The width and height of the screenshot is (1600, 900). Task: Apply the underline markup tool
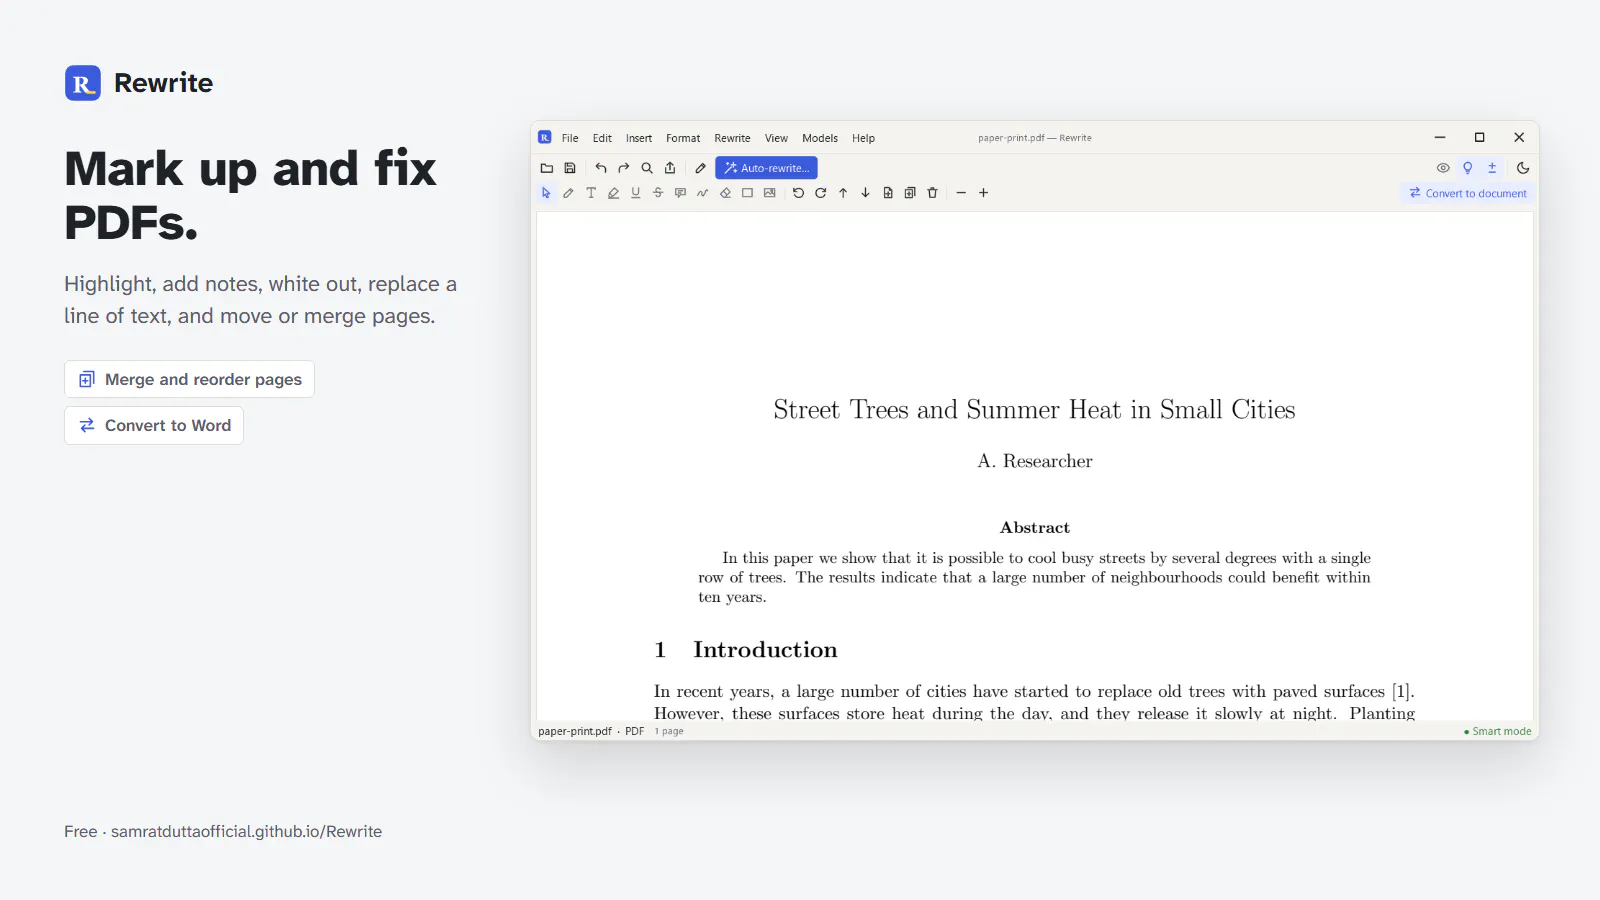(636, 193)
